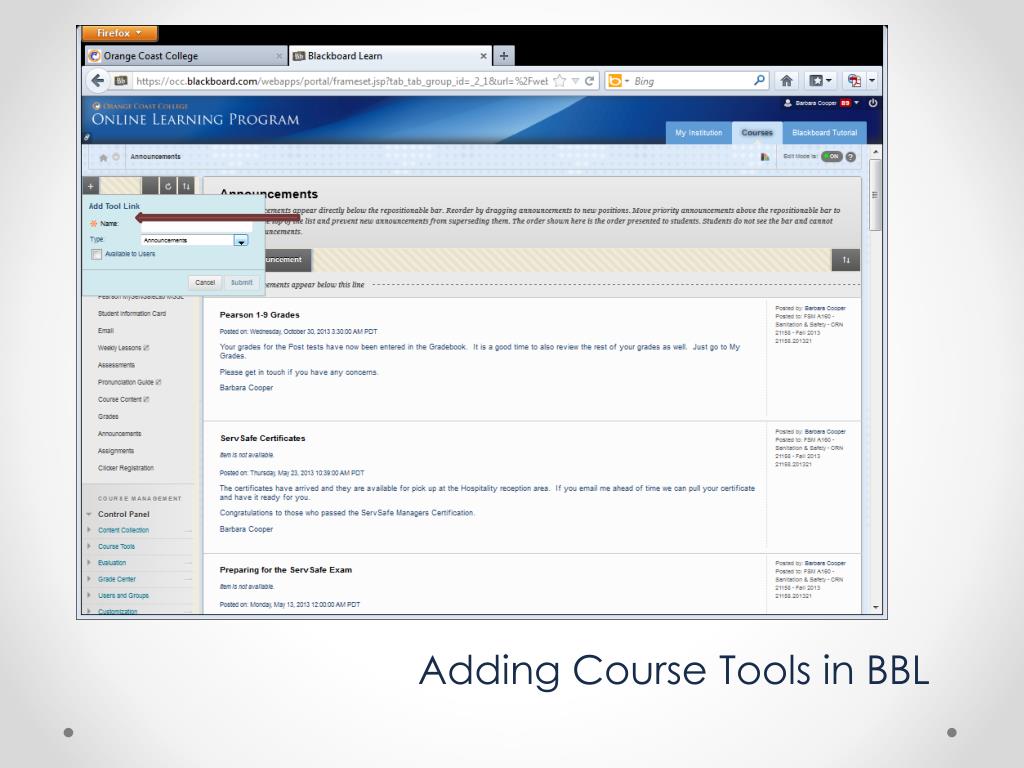
Task: Click Cancel in Add Tool Link
Action: (x=204, y=283)
